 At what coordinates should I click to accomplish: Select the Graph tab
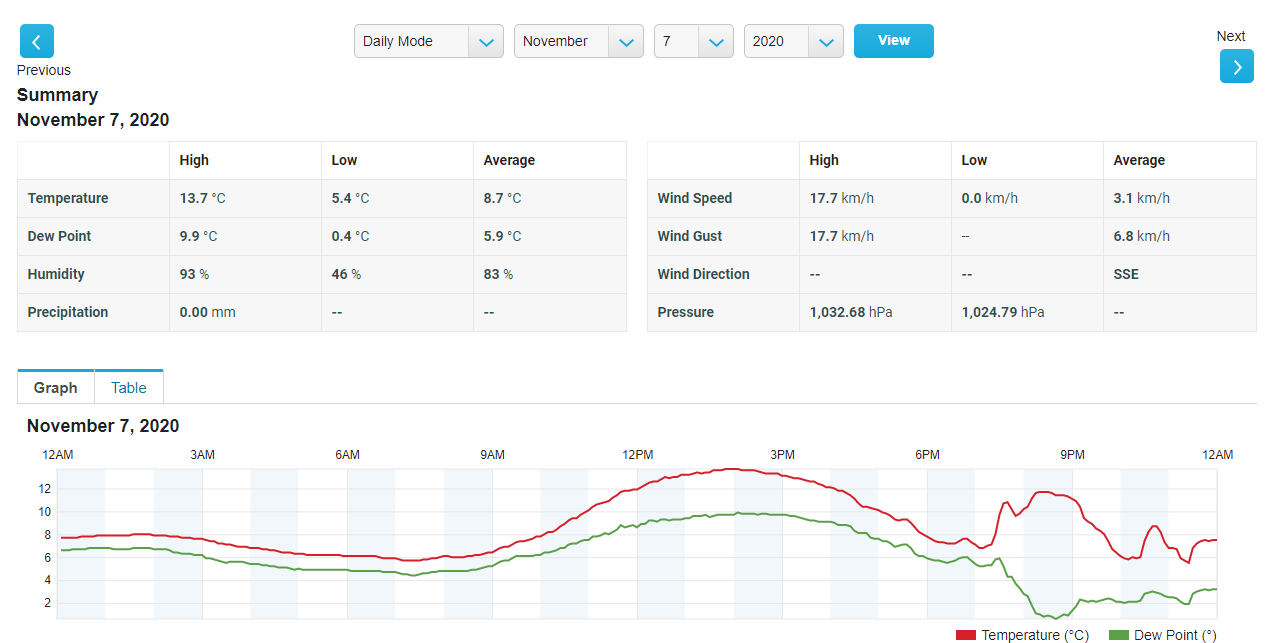[x=56, y=388]
